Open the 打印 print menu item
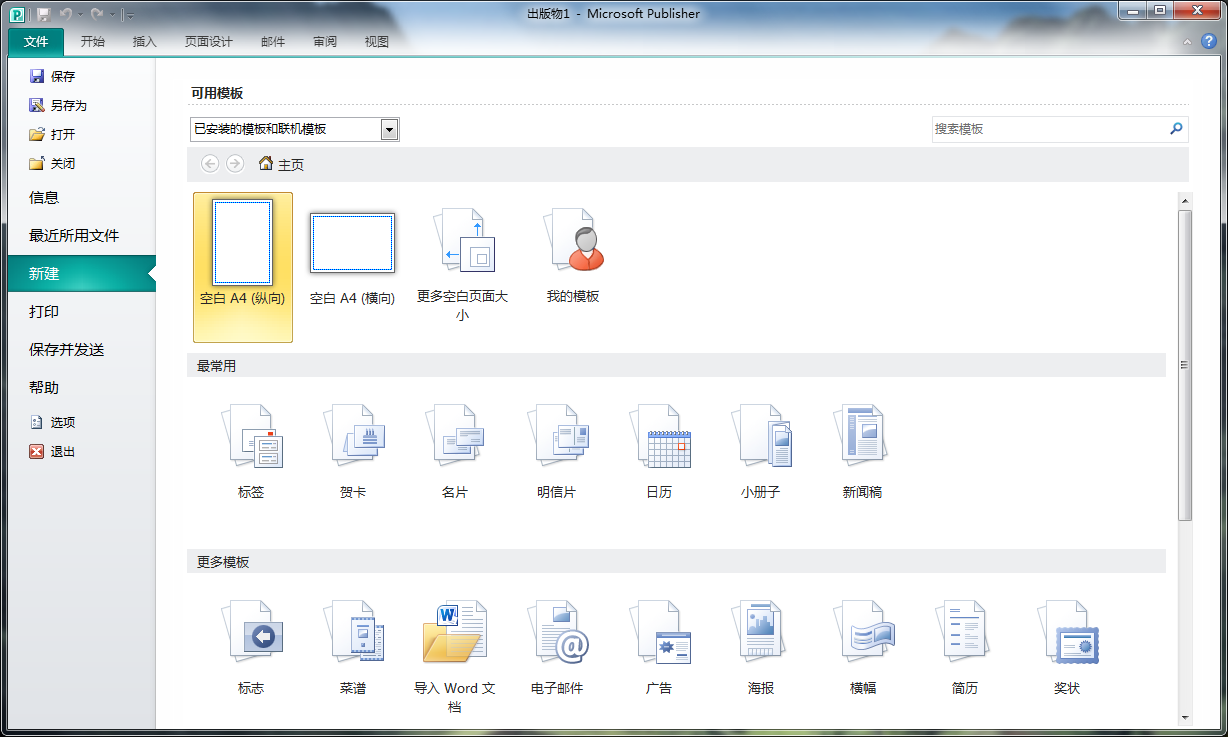 (x=44, y=312)
